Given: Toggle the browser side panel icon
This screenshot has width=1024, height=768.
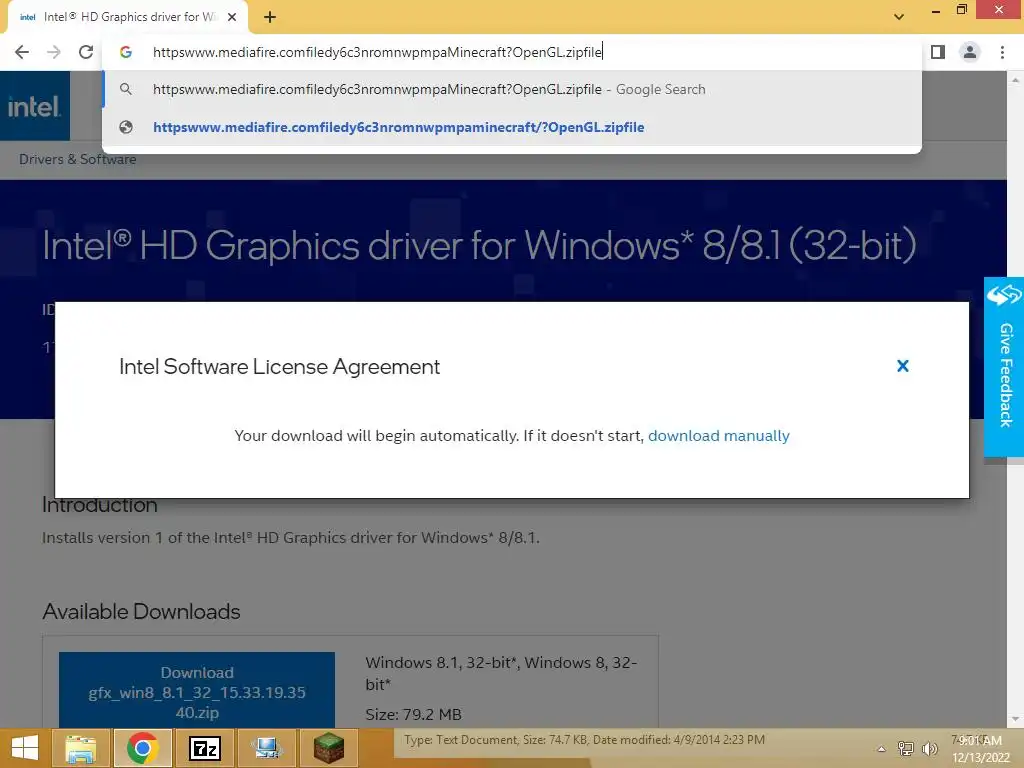Looking at the screenshot, I should [x=938, y=52].
